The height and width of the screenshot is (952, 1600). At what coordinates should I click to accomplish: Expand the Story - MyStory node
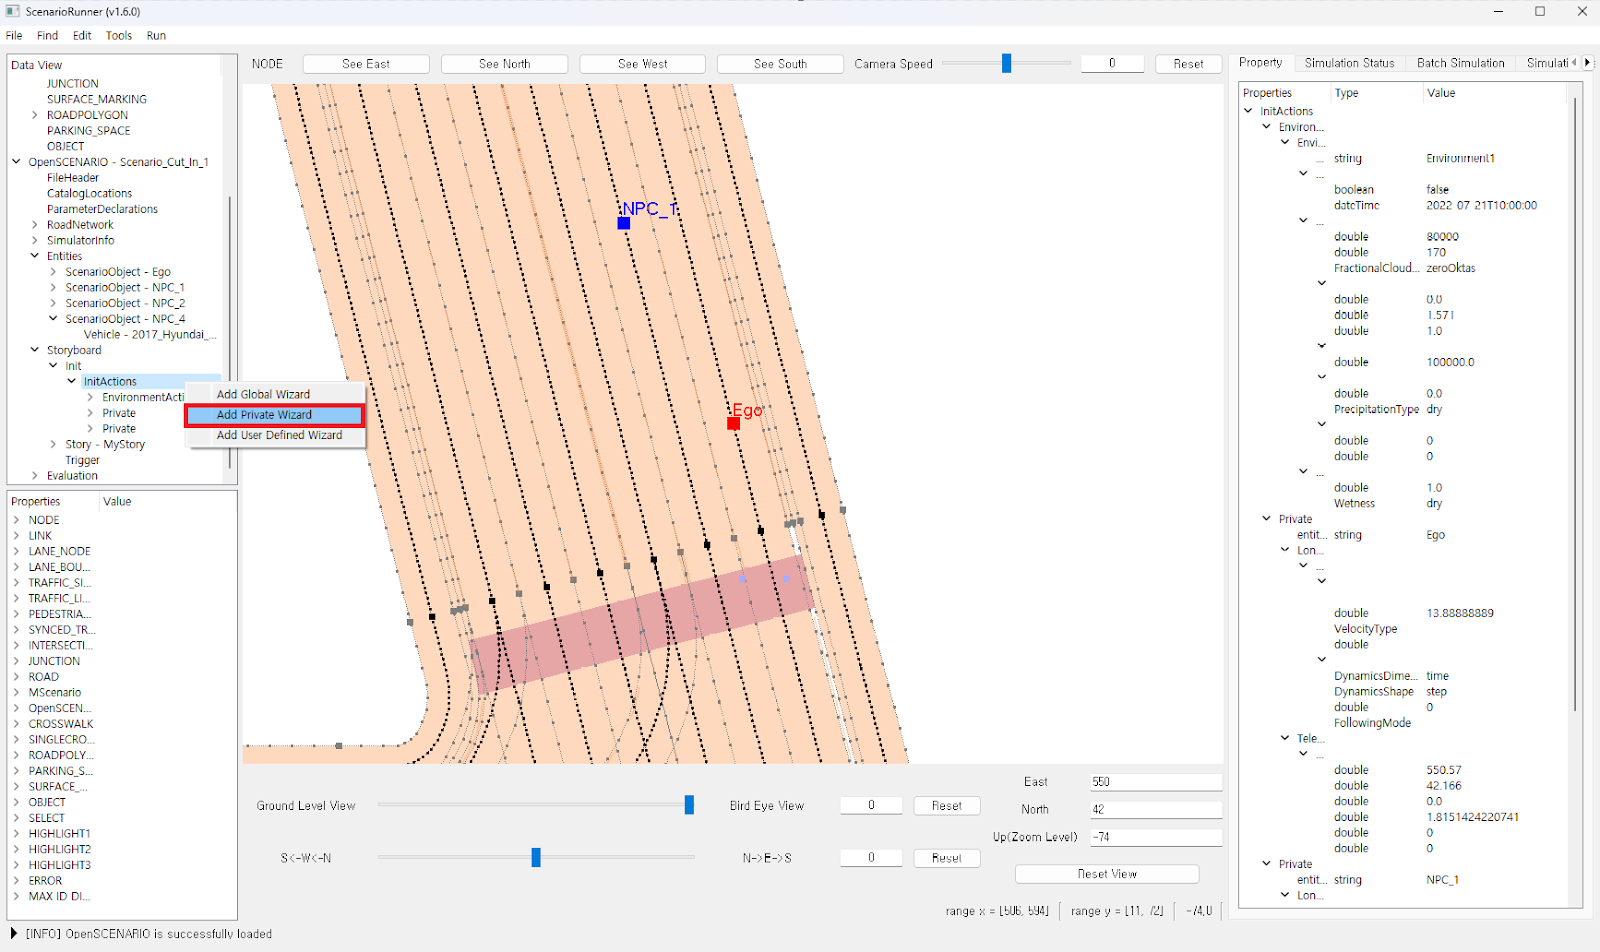pyautogui.click(x=54, y=444)
